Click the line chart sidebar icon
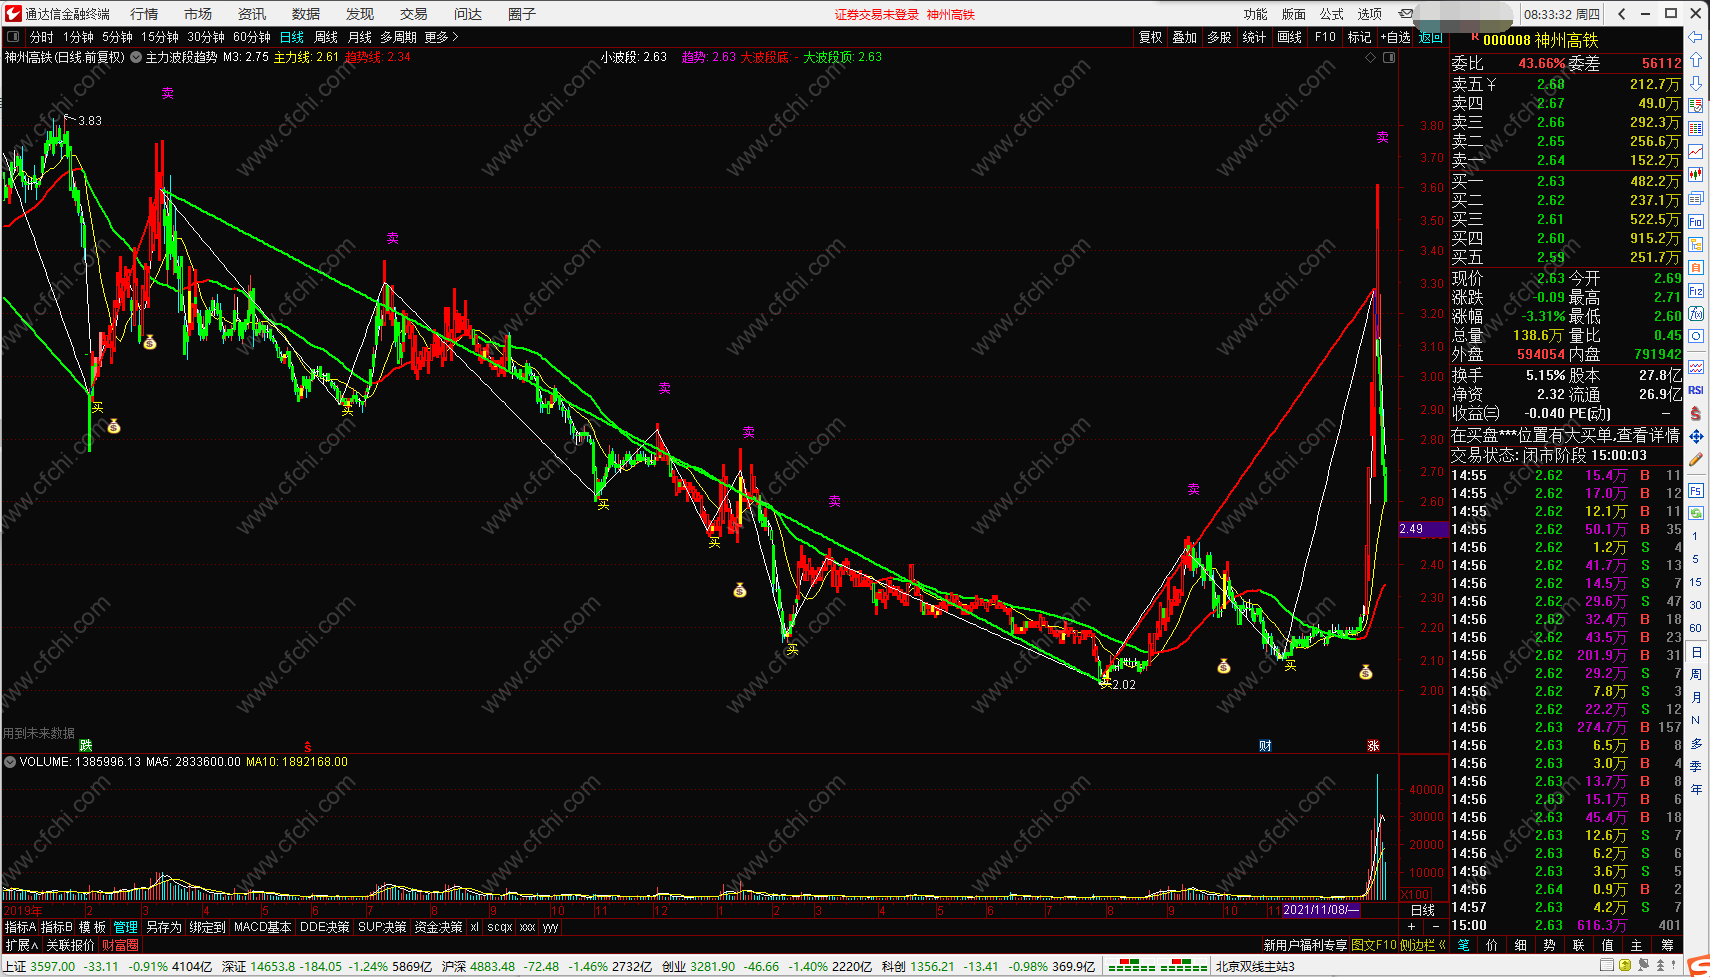This screenshot has height=977, width=1710. (1695, 152)
